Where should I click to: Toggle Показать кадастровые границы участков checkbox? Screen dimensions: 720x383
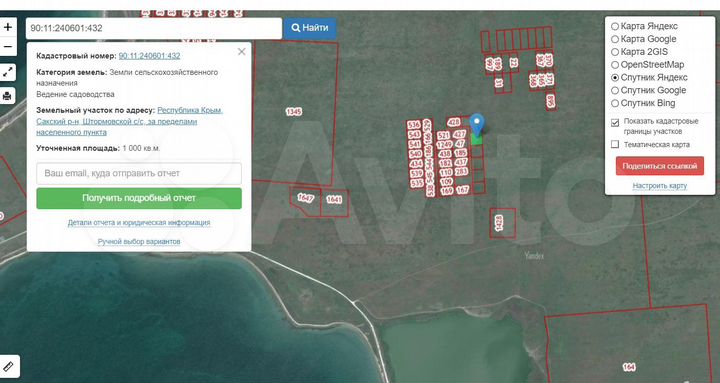615,123
